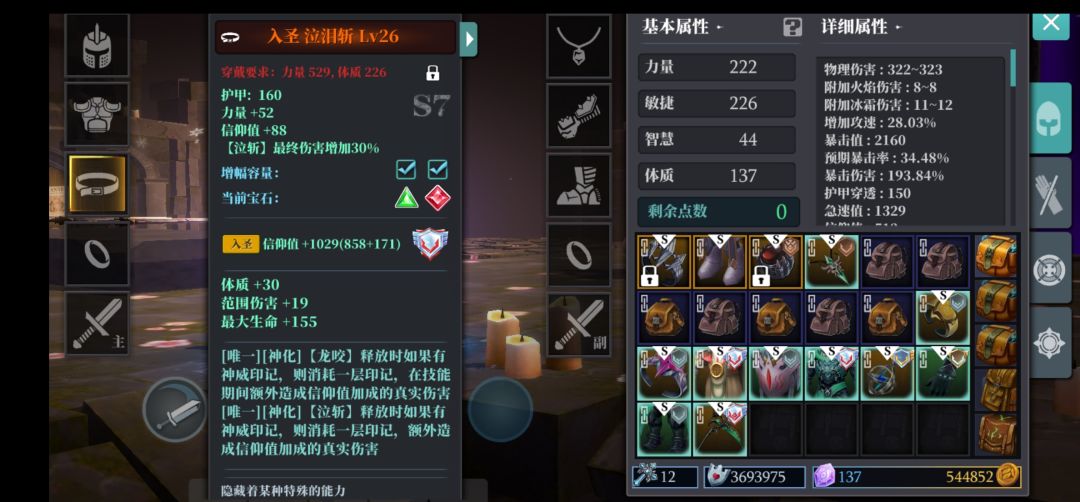Switch to the helmet character tab

(1049, 118)
